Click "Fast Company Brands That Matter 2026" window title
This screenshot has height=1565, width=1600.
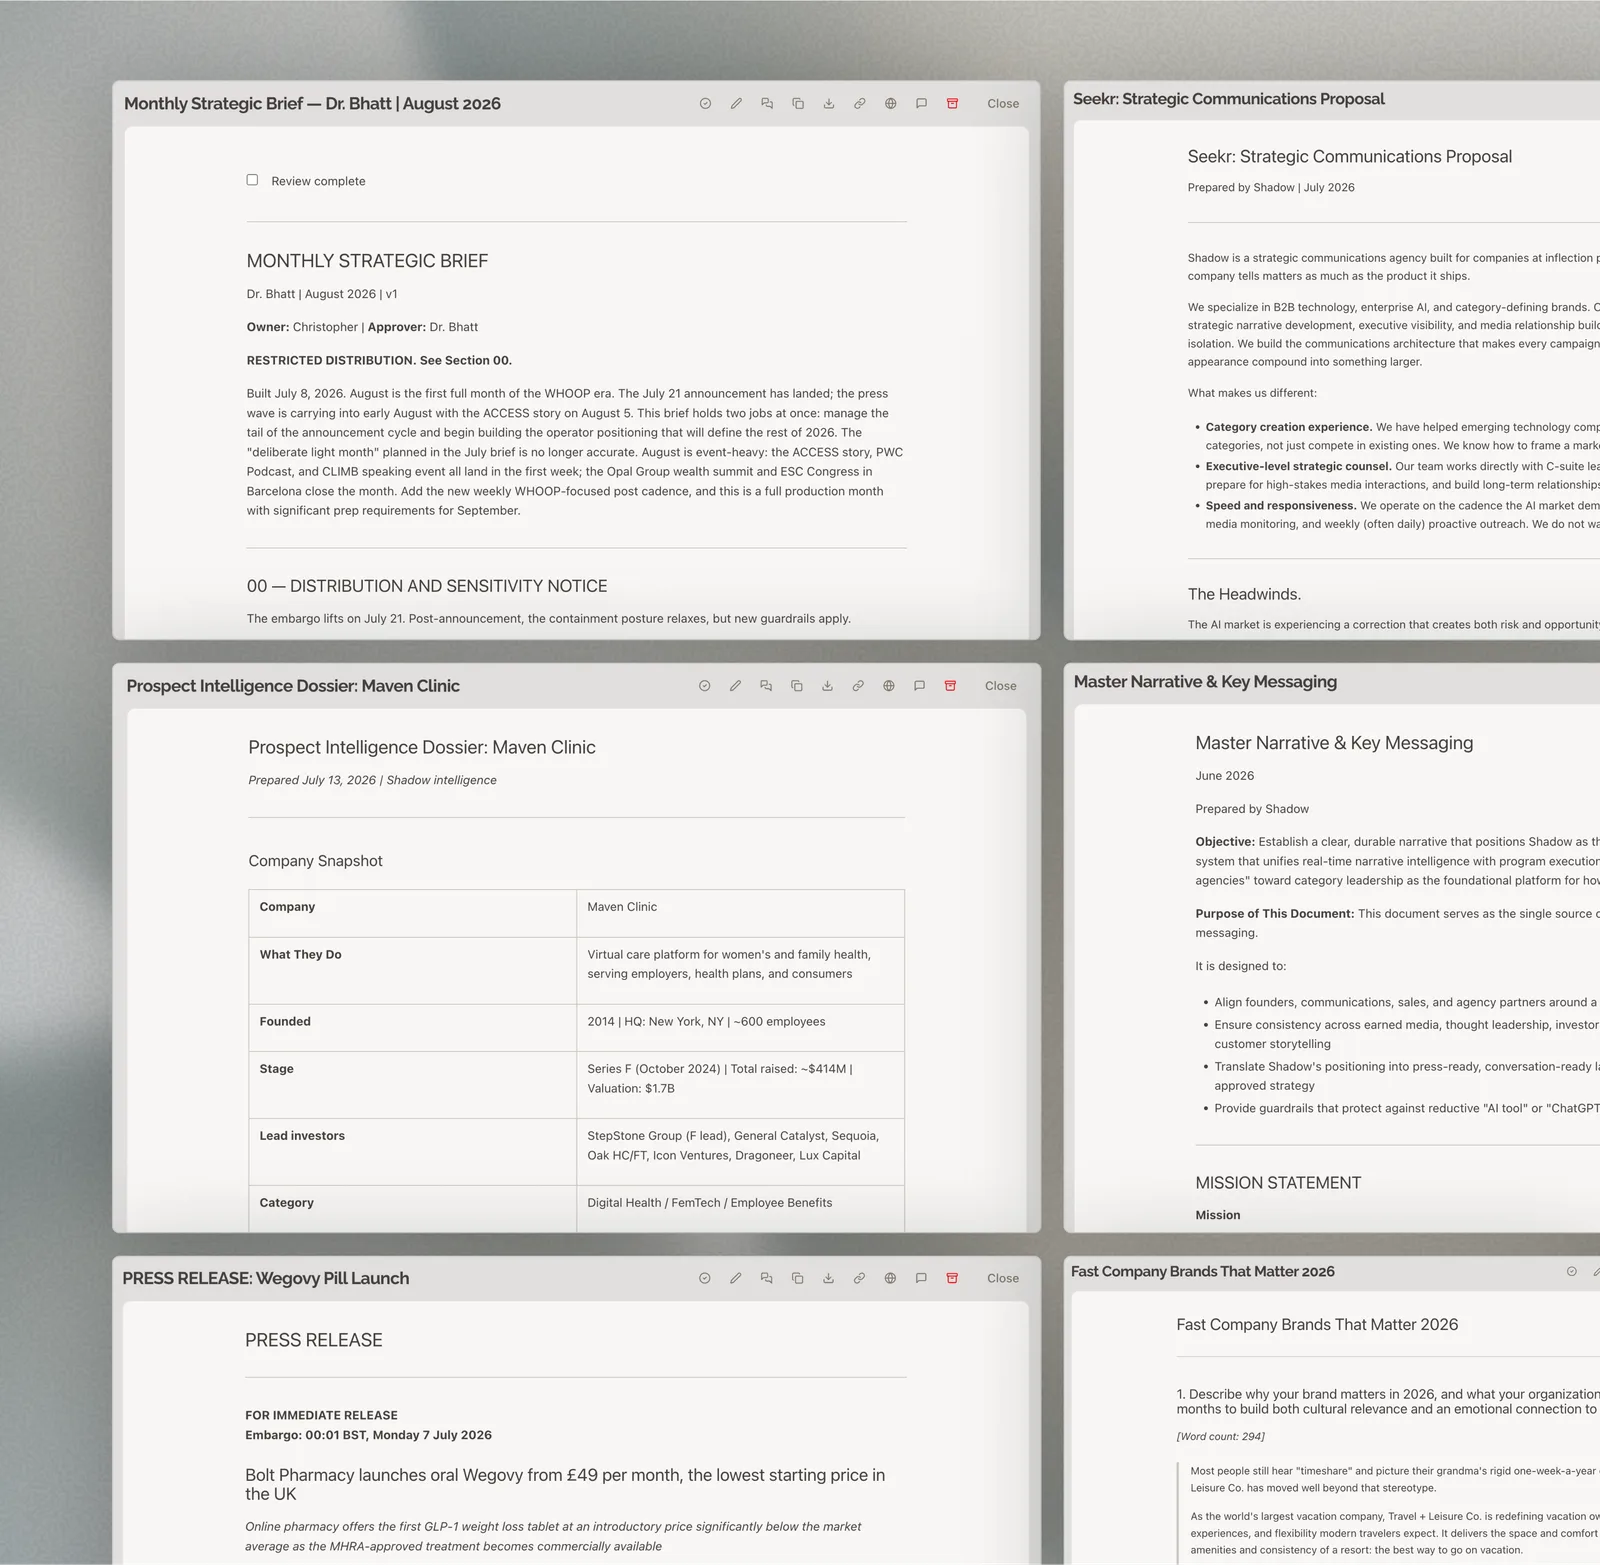(x=1202, y=1272)
